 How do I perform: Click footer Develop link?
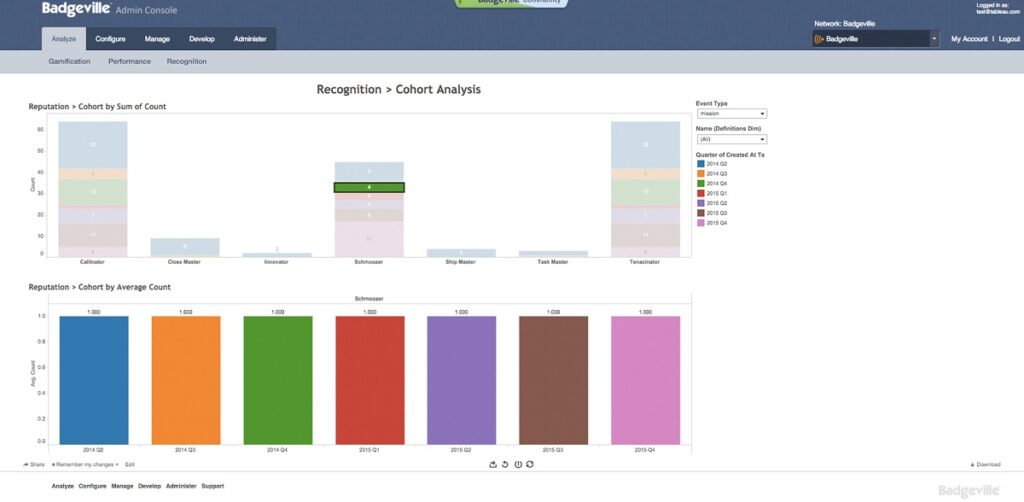pos(150,486)
